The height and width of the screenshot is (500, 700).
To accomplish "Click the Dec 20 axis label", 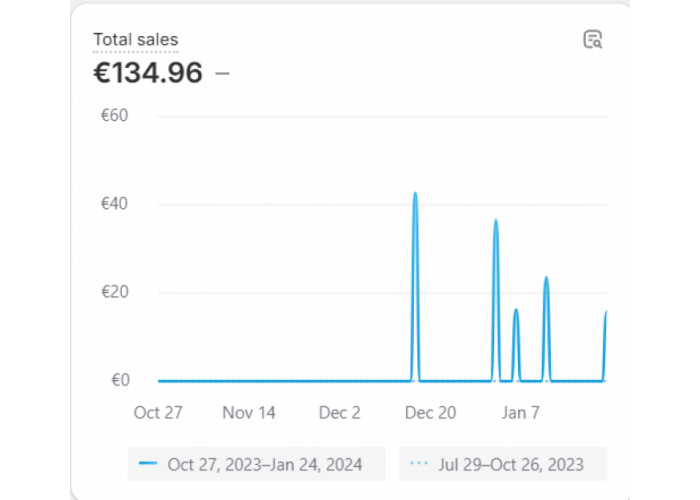I will 430,412.
